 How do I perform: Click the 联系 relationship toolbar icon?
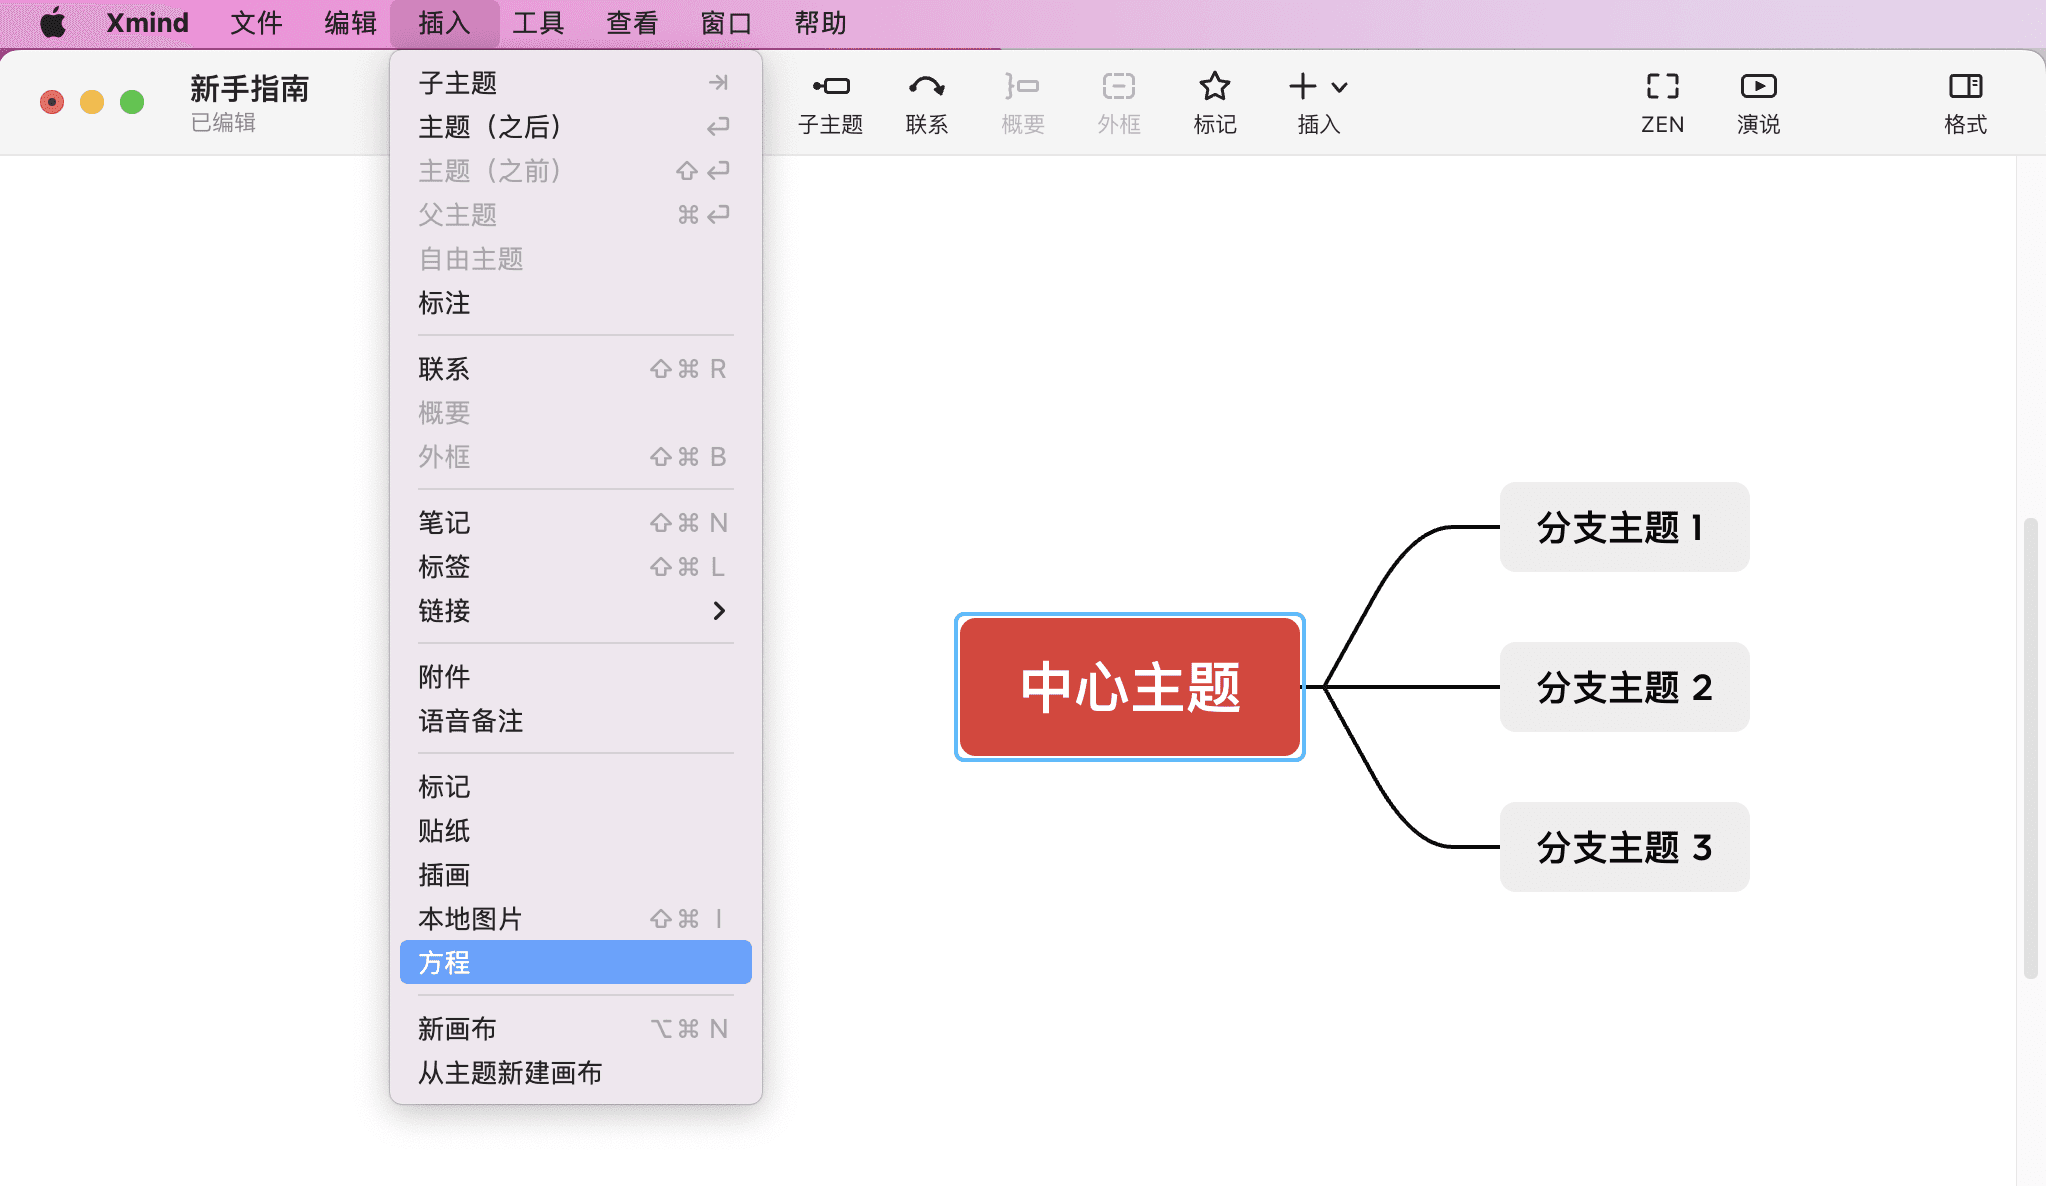[926, 100]
